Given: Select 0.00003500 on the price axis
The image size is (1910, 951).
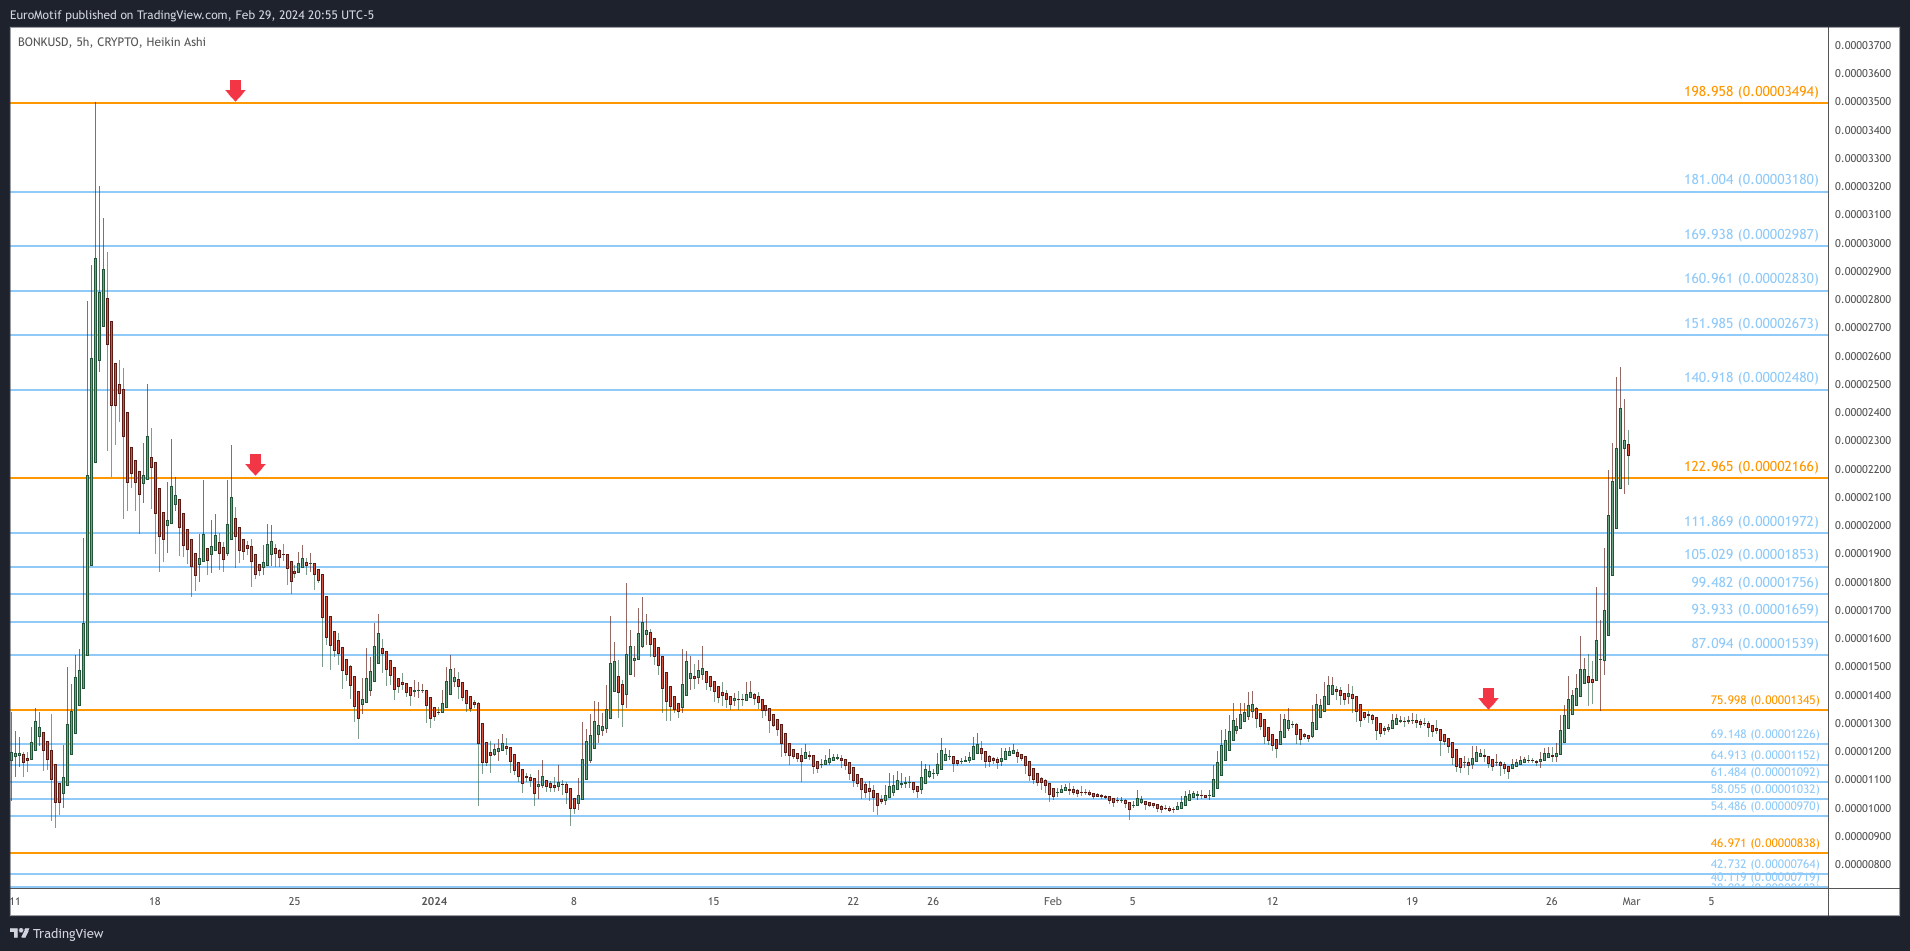Looking at the screenshot, I should point(1863,102).
